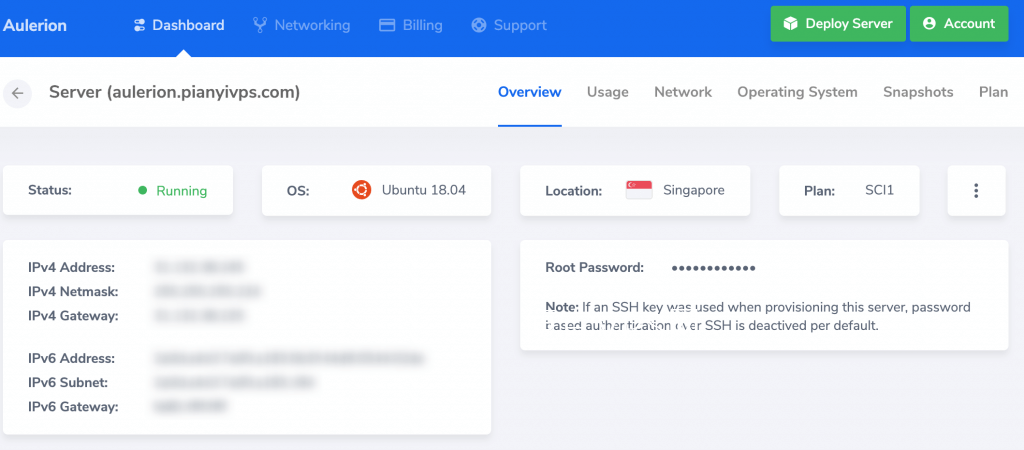
Task: Click the Plan: label in card
Action: 820,191
